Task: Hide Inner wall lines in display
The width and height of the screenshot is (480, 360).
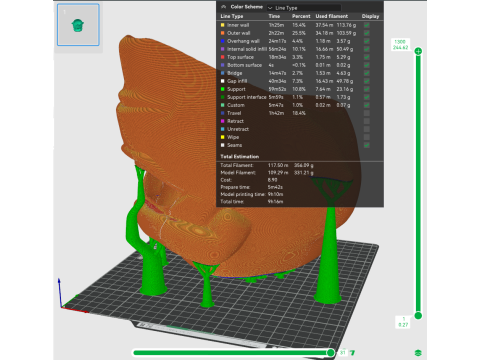Action: point(367,25)
